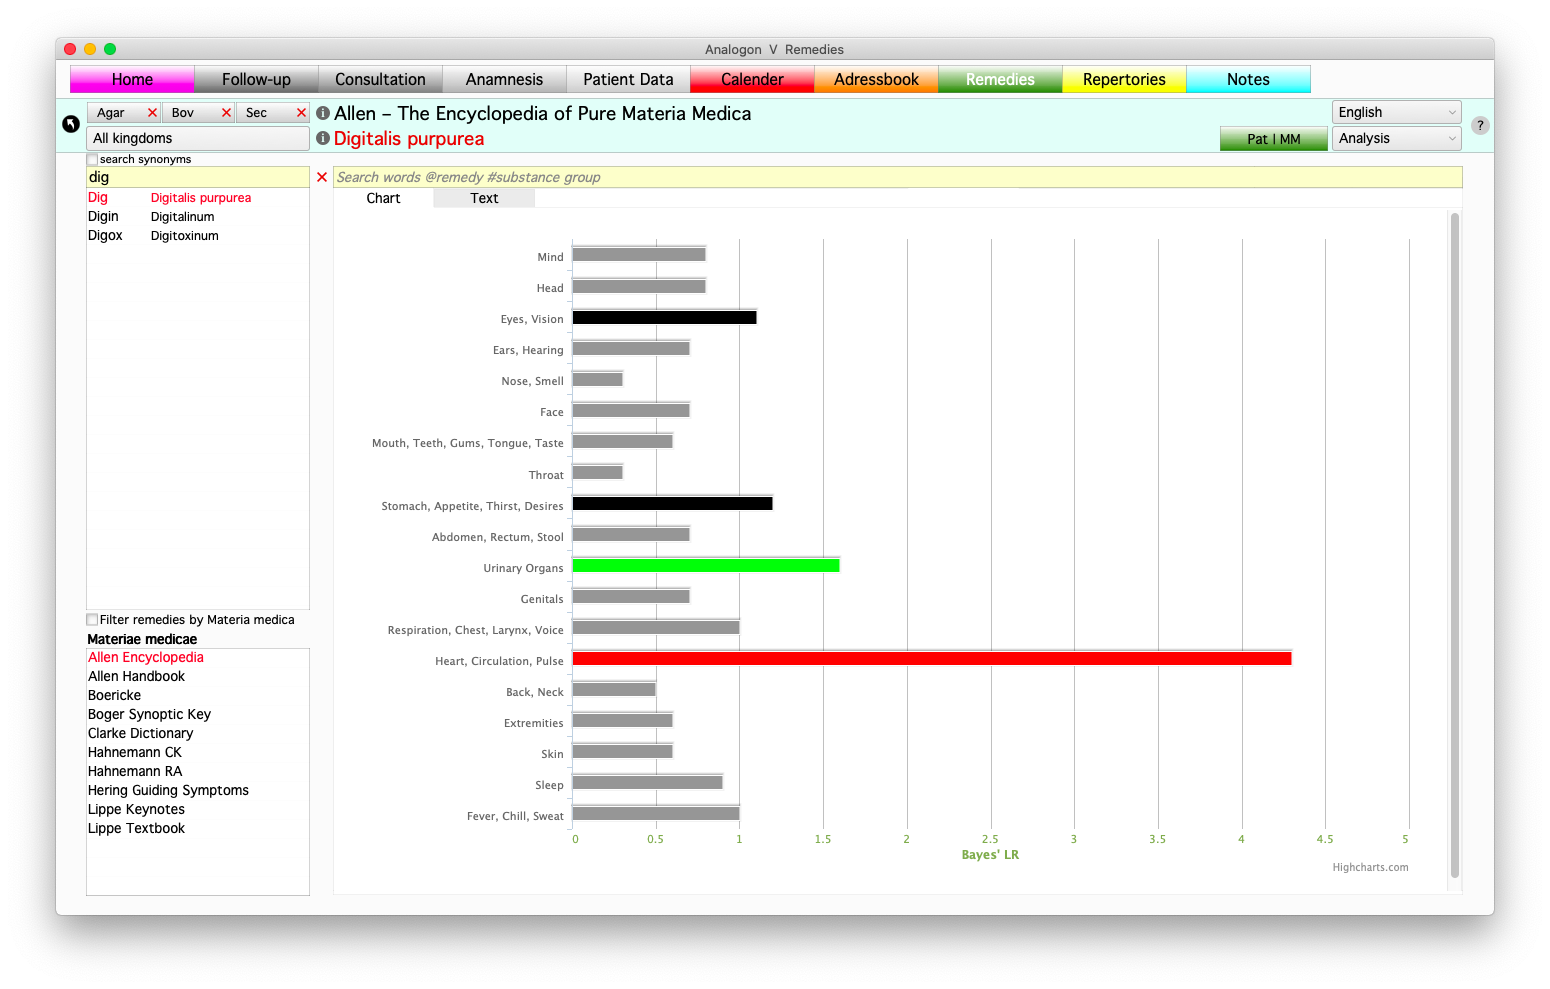Screen dimensions: 1550x989
Task: Enable the search synonyms checkbox
Action: coord(93,160)
